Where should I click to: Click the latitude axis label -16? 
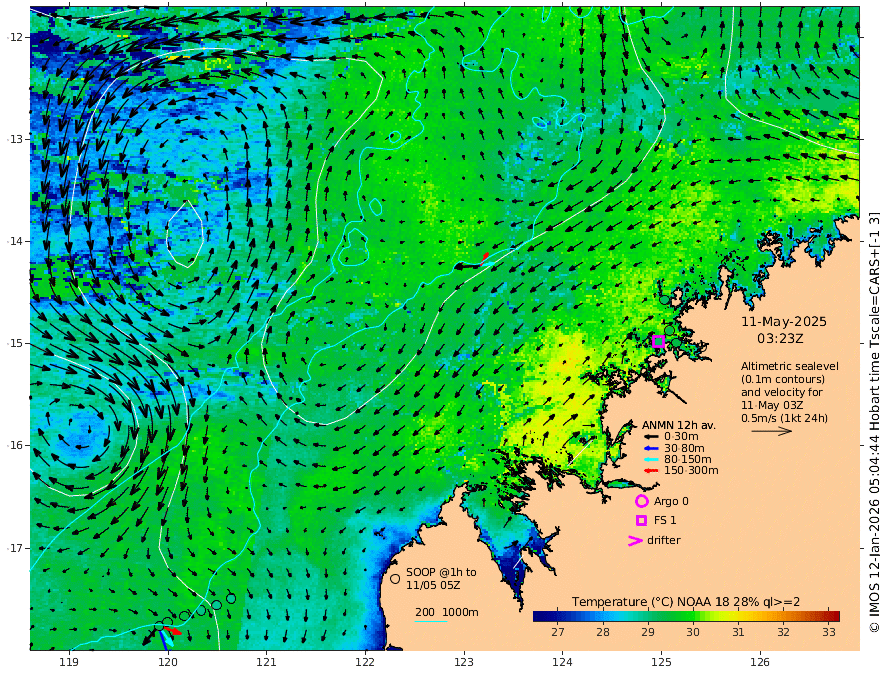pos(16,445)
